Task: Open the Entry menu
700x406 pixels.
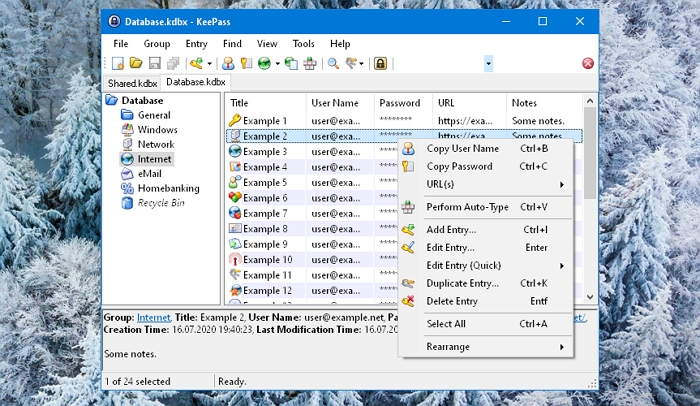Action: coord(196,44)
